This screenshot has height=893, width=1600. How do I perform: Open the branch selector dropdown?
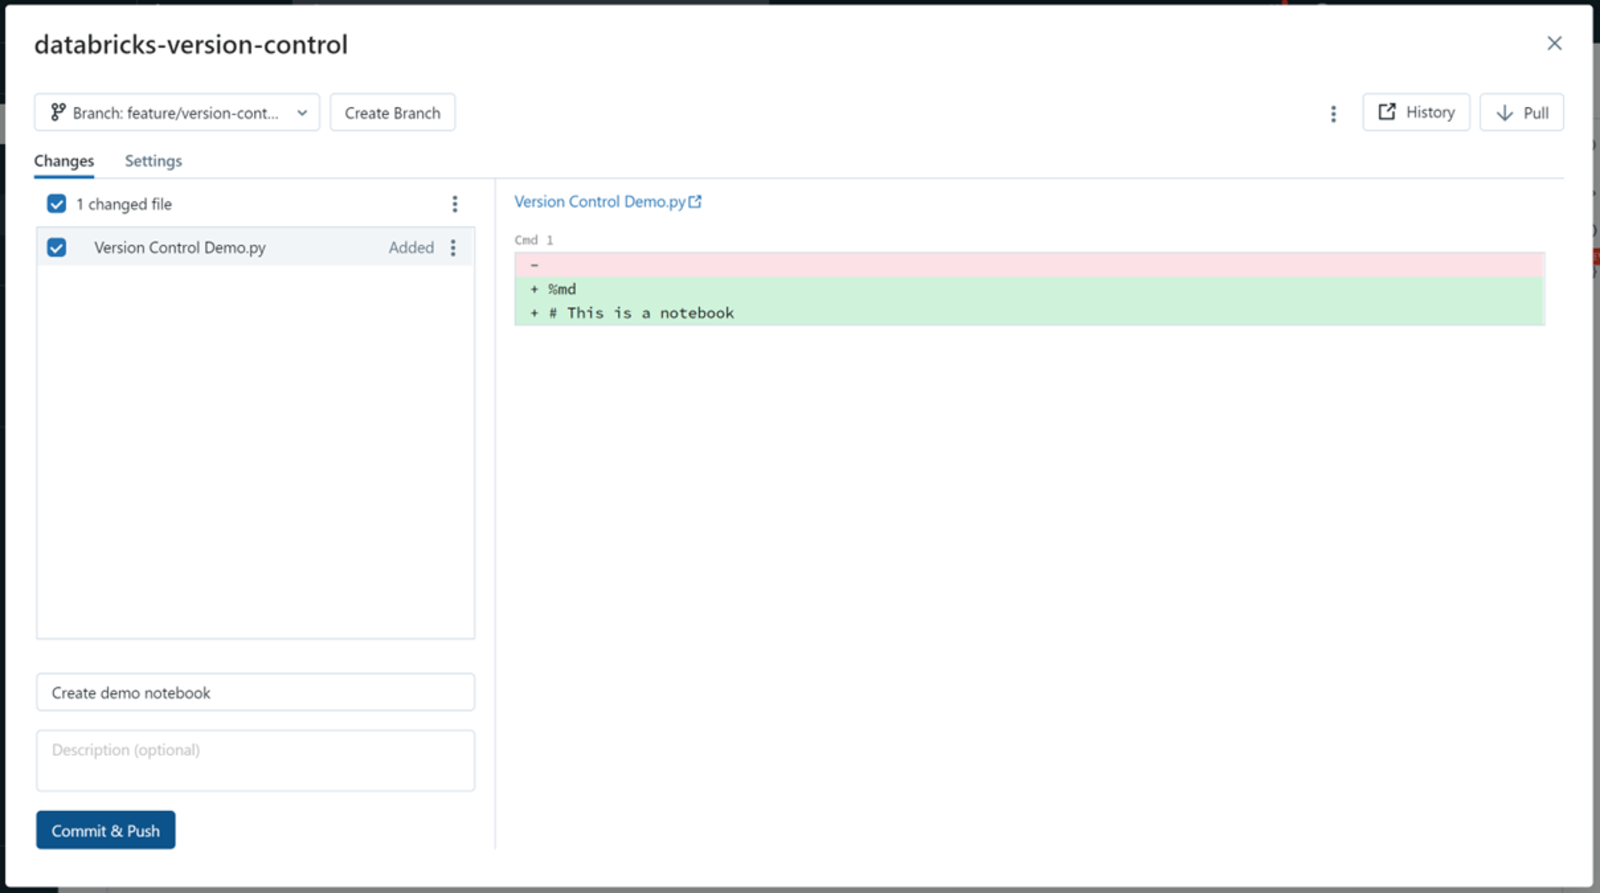click(x=177, y=113)
